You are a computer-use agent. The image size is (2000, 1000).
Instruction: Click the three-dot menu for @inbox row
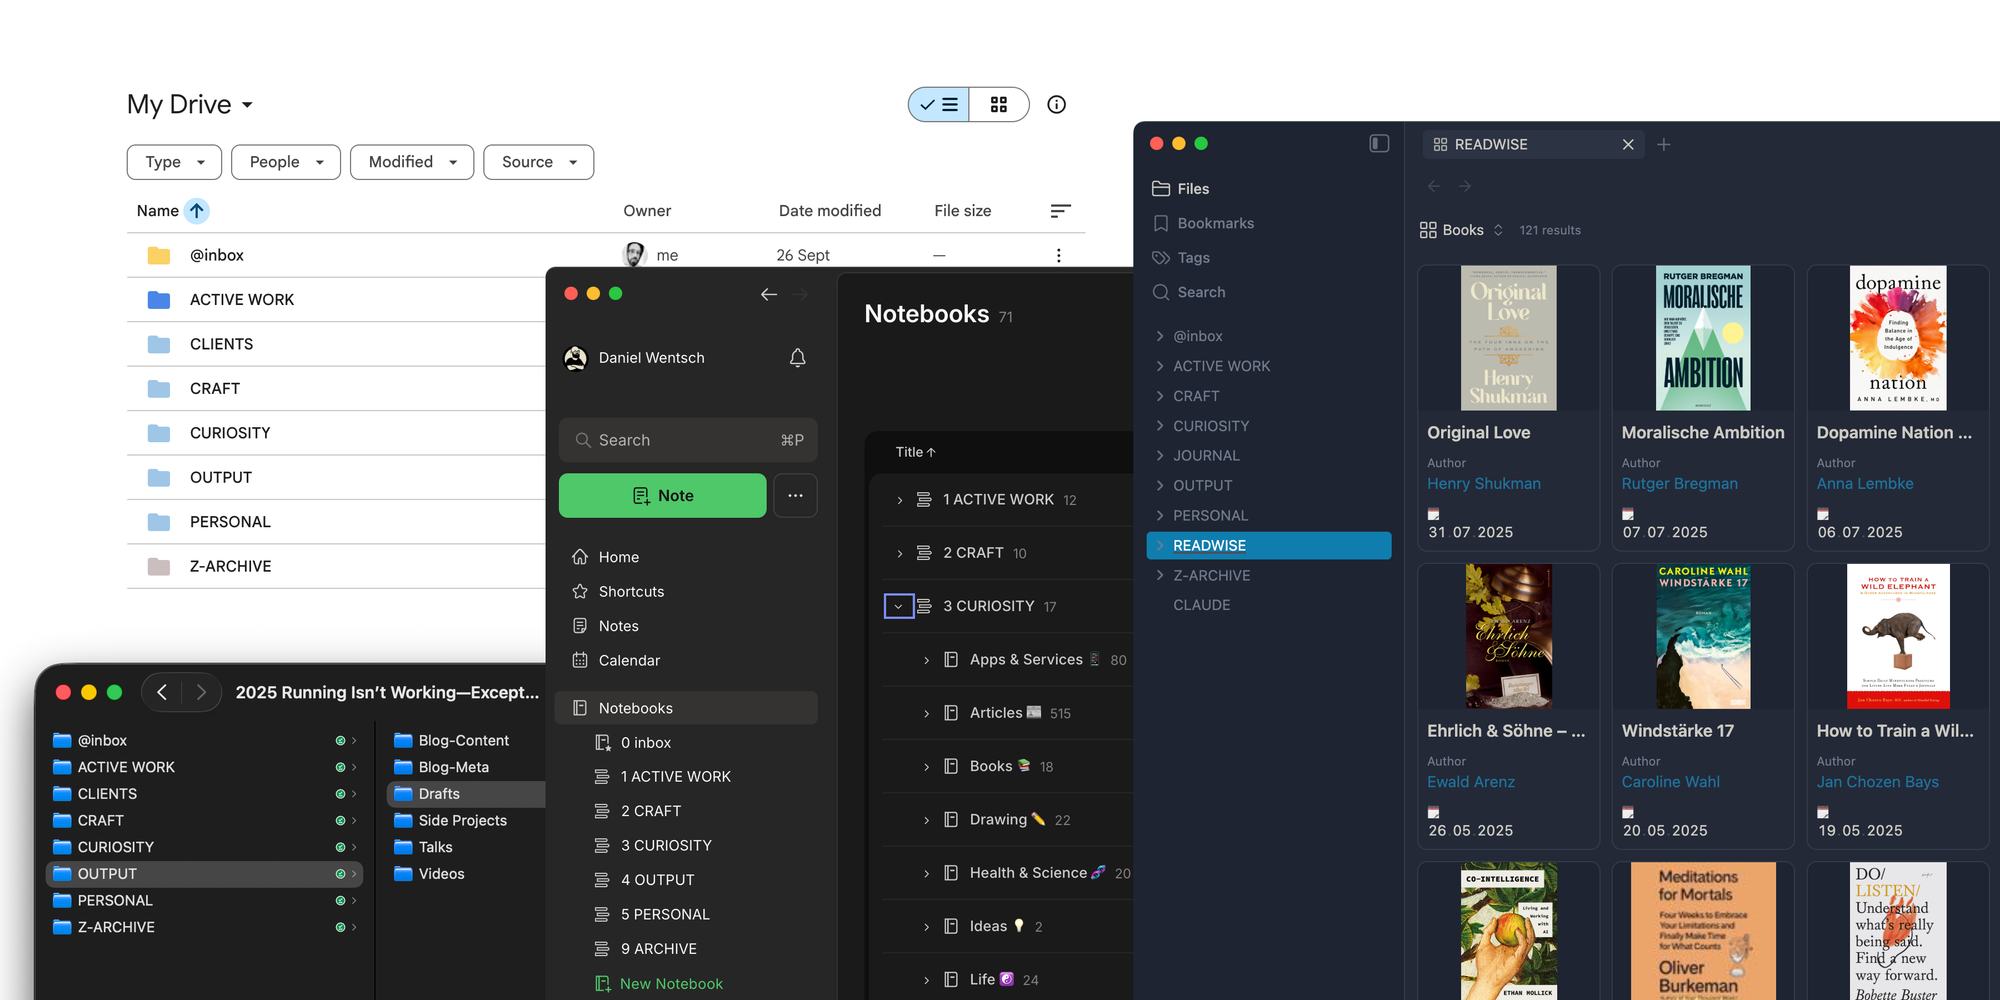click(x=1058, y=255)
